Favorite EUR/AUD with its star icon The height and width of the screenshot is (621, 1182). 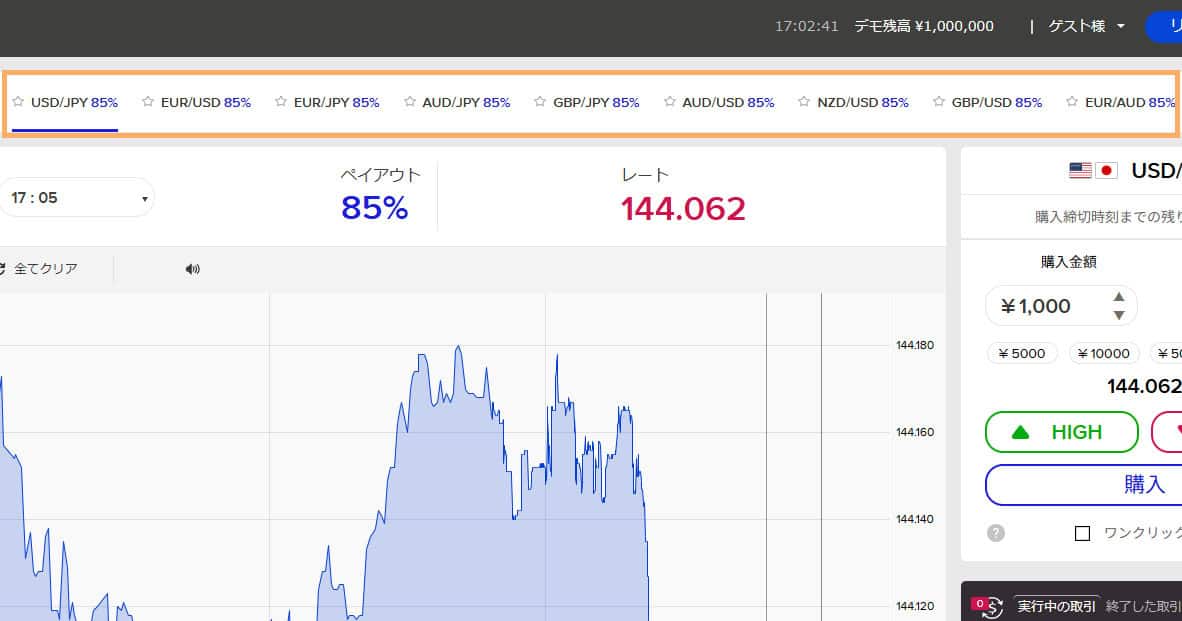(1072, 102)
